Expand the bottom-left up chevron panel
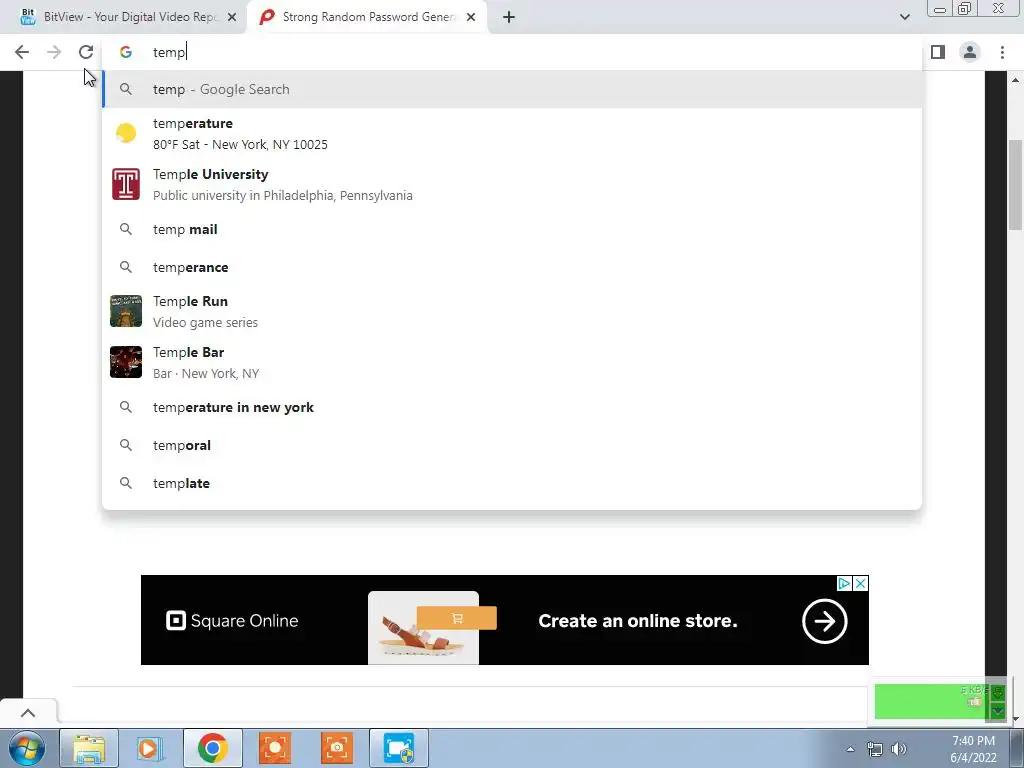 point(27,713)
